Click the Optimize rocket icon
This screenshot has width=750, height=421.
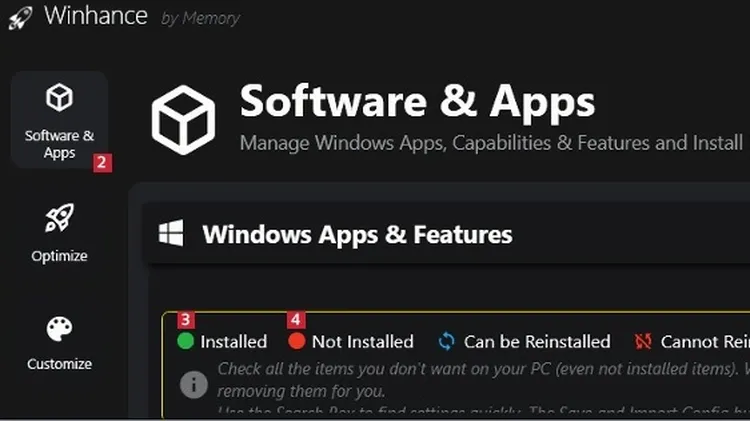[59, 217]
